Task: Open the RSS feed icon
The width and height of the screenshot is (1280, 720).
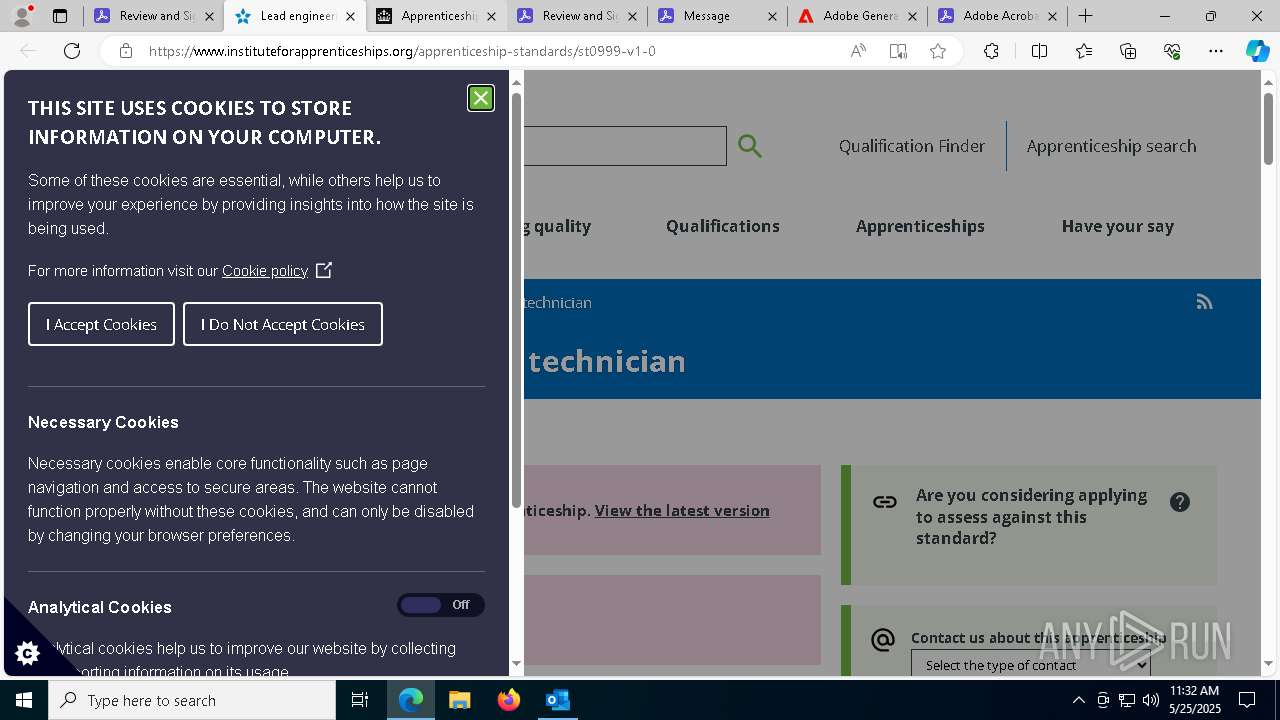Action: click(x=1204, y=302)
